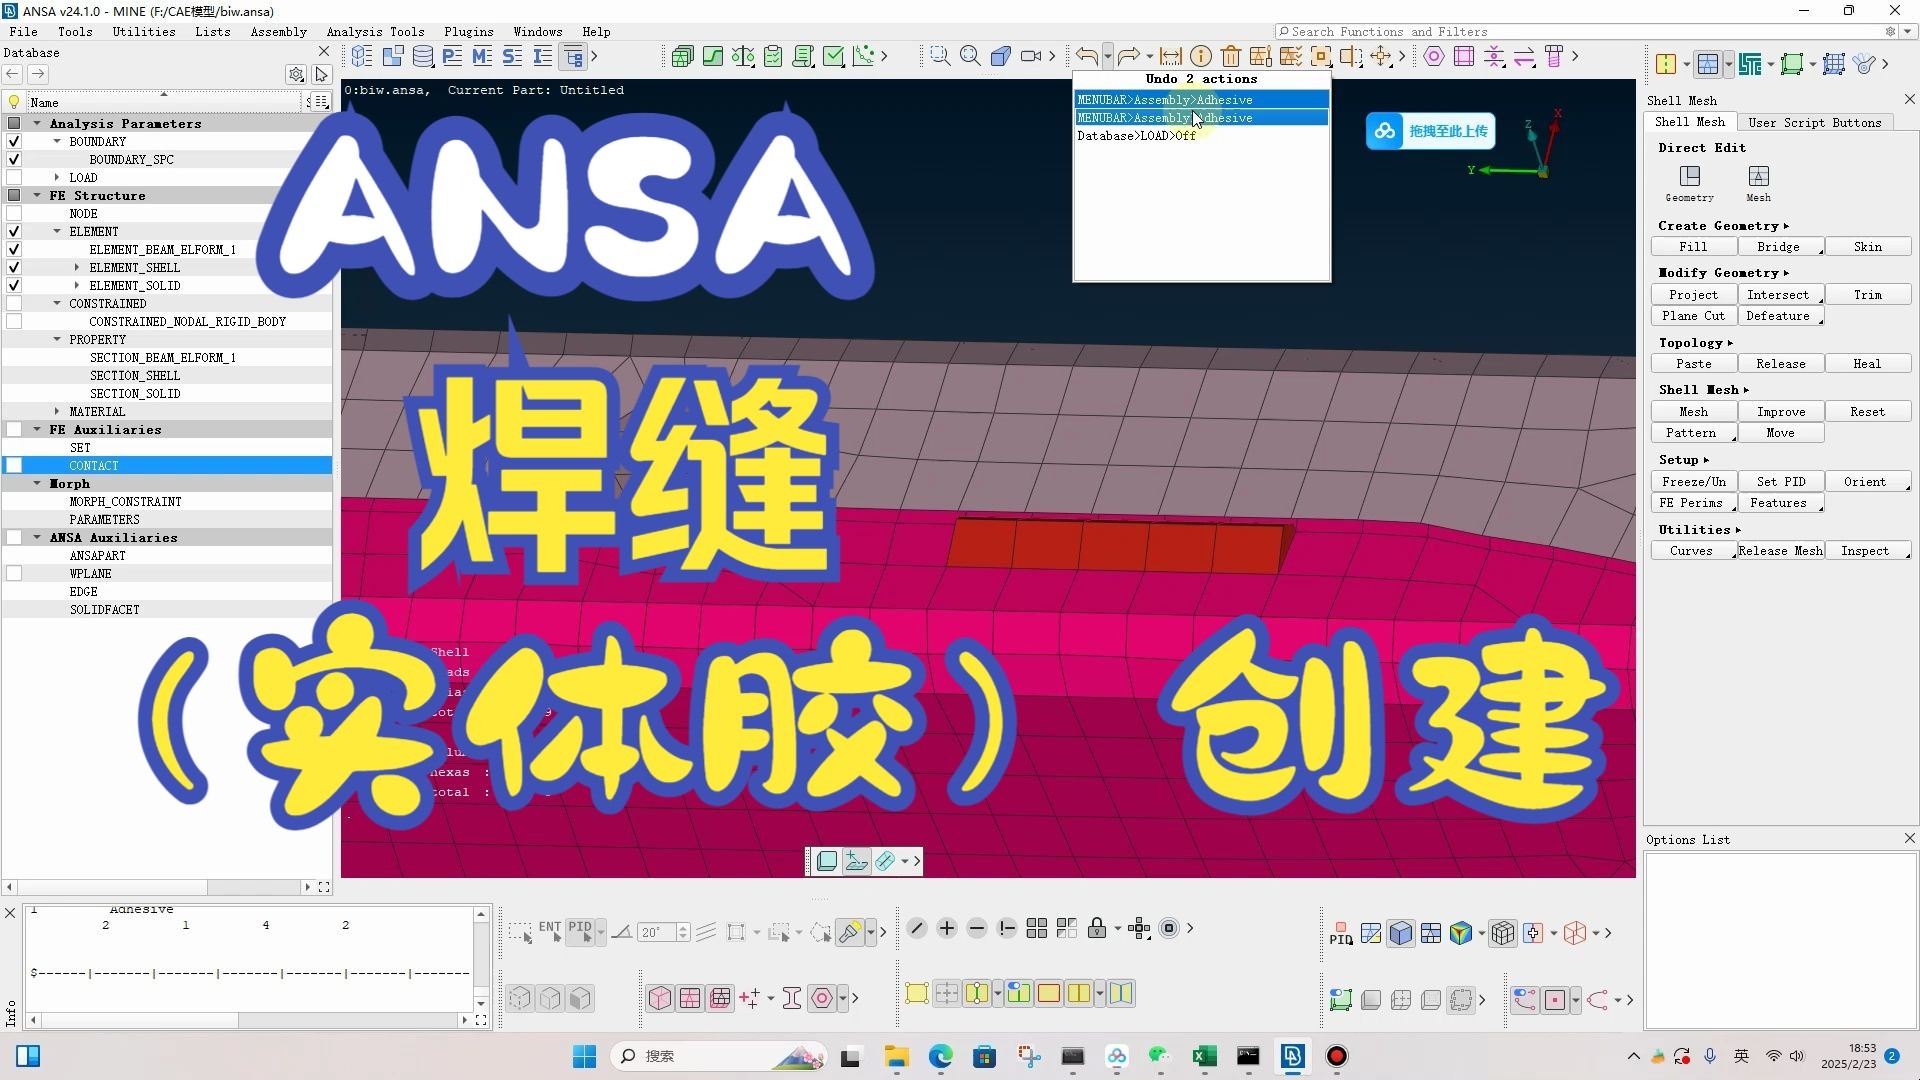Switch to User Script Buttons tab
This screenshot has width=1920, height=1080.
click(1814, 123)
